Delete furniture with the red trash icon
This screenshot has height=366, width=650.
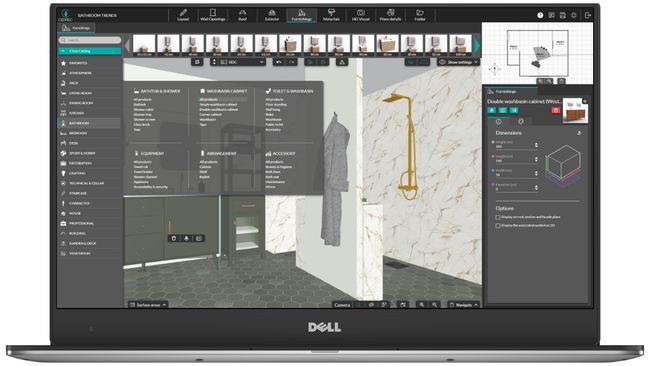click(x=555, y=110)
